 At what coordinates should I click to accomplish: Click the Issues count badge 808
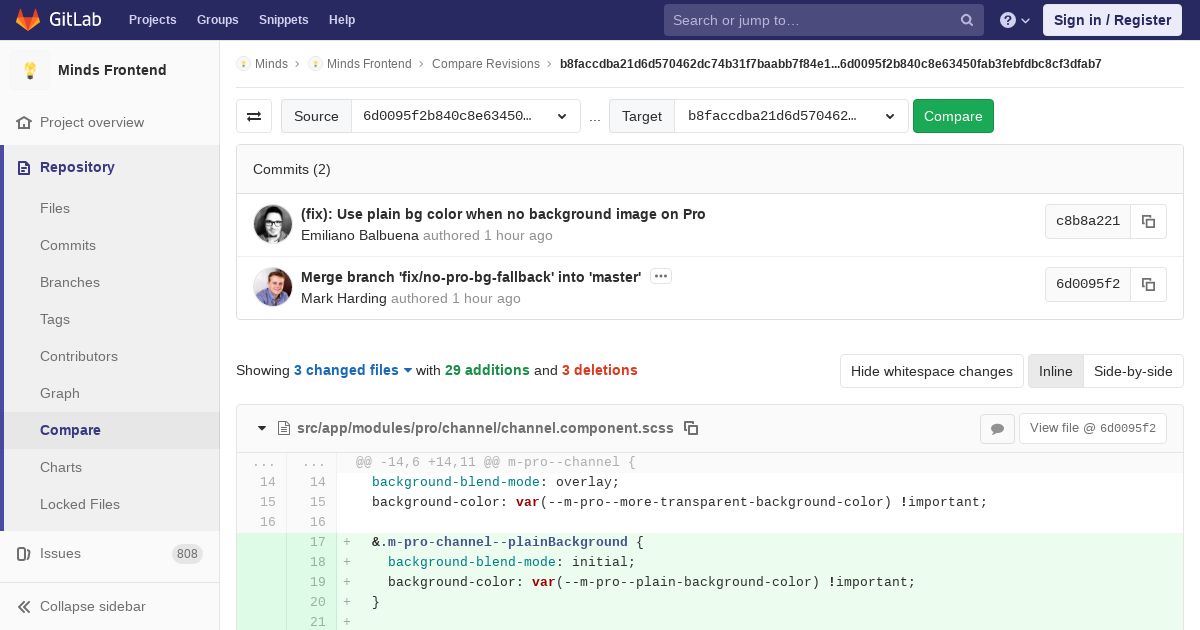point(187,554)
